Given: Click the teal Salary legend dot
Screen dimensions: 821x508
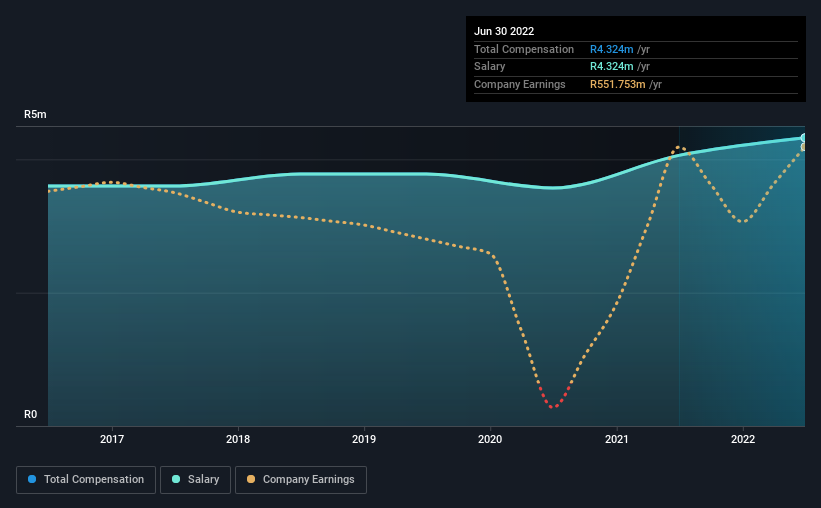Looking at the screenshot, I should click(176, 479).
